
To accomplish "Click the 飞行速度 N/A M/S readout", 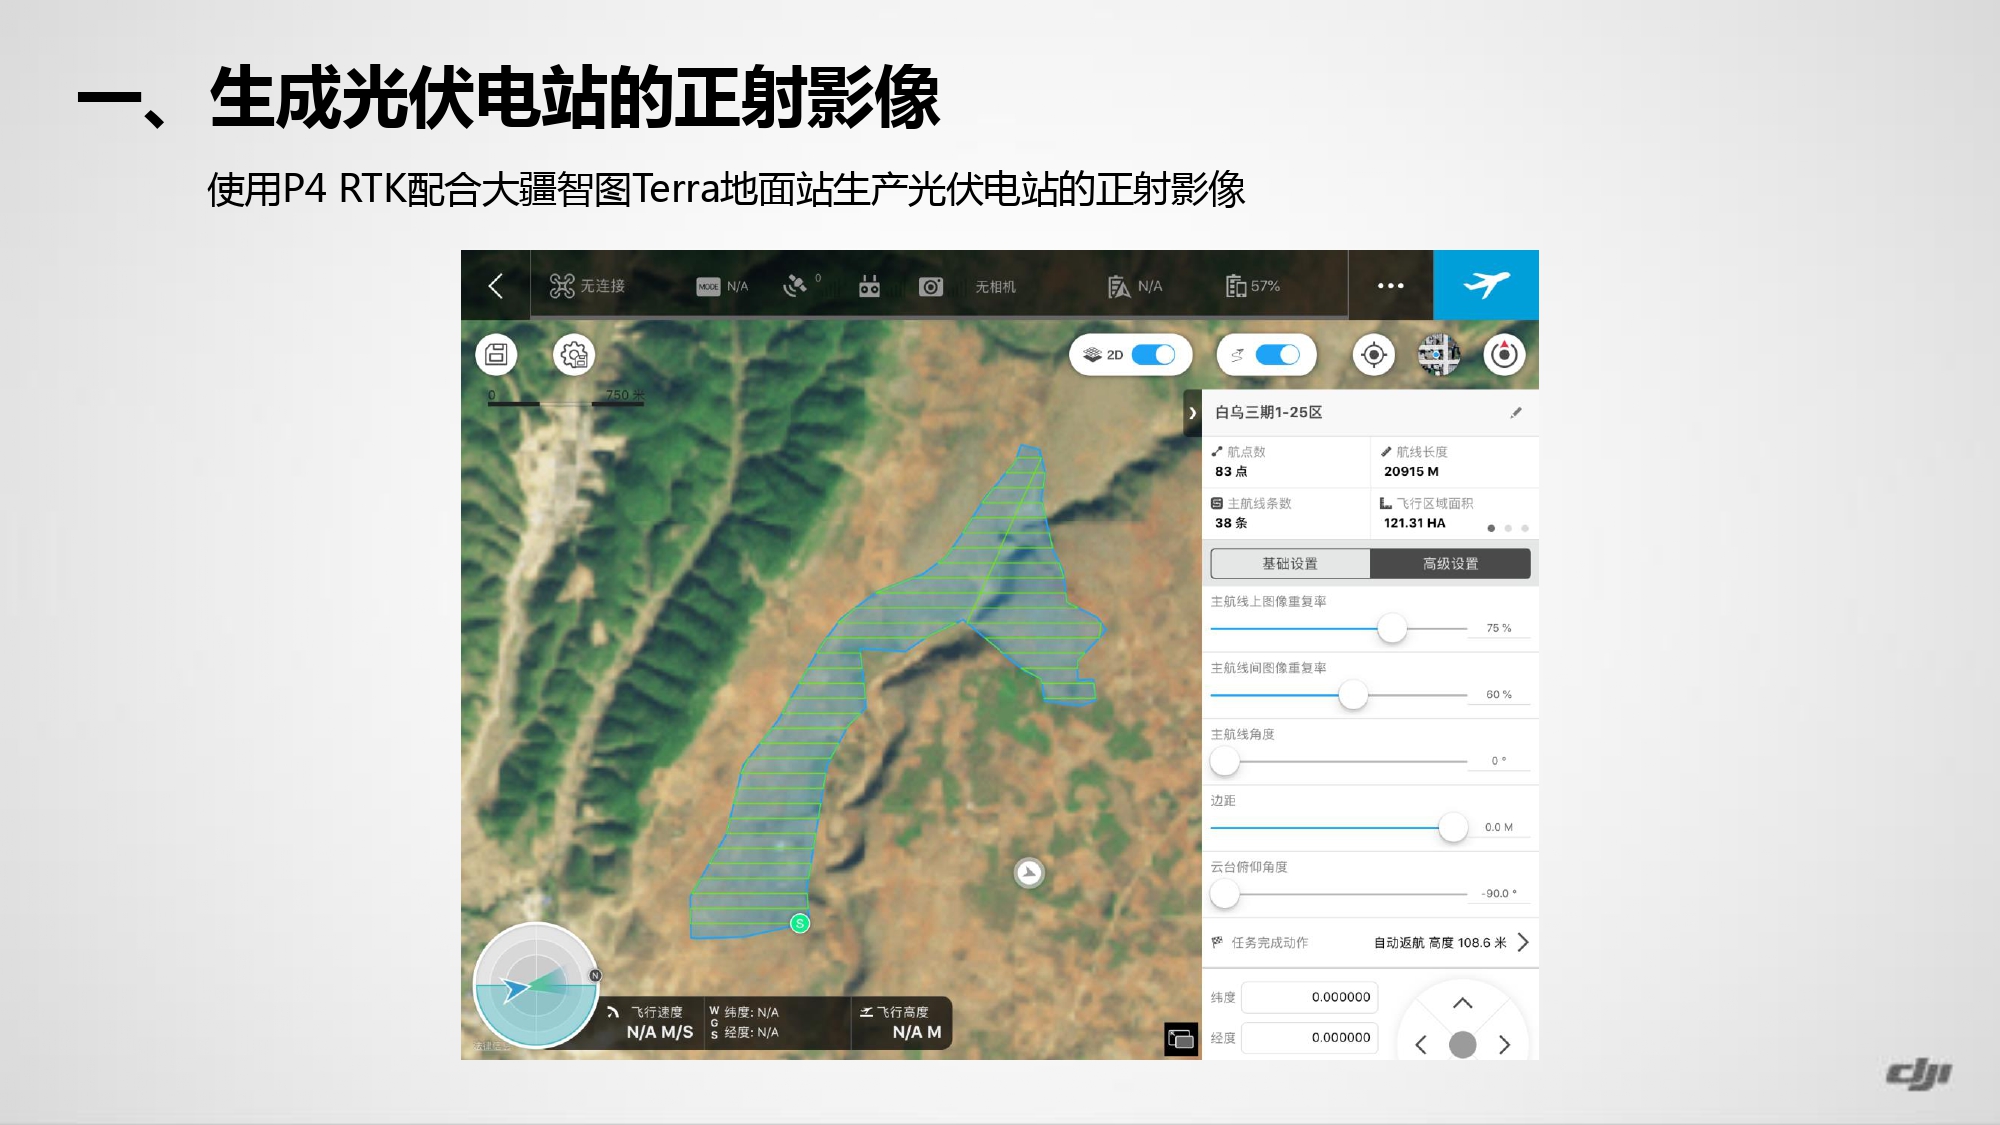I will tap(655, 1023).
